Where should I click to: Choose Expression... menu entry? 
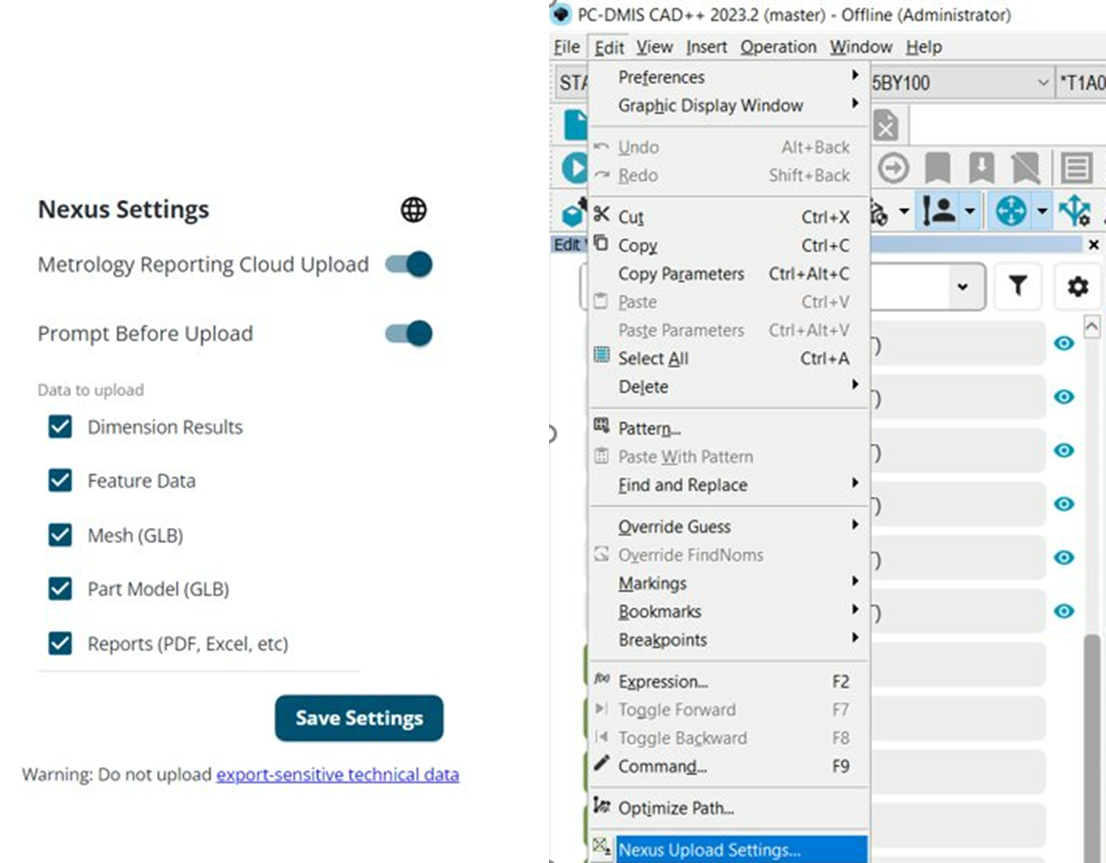[728, 682]
